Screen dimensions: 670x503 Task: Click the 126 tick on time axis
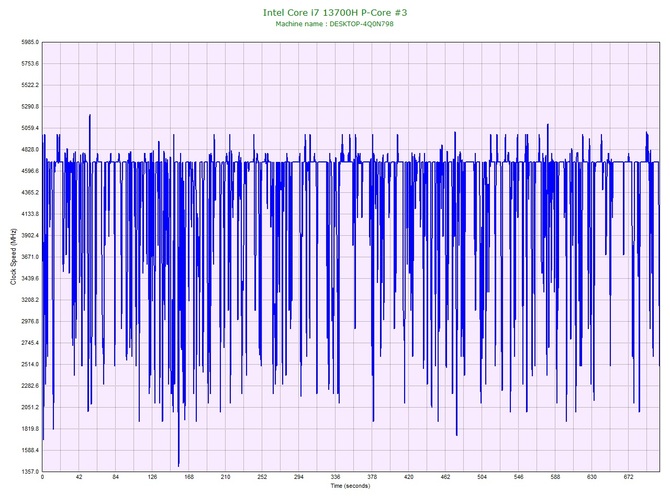click(152, 477)
